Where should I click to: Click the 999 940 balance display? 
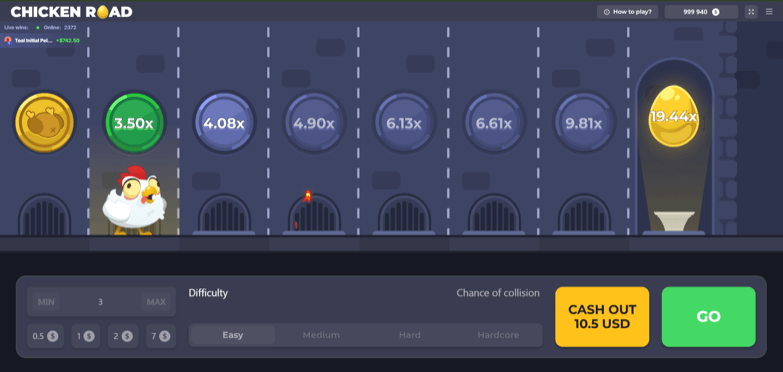[x=701, y=12]
